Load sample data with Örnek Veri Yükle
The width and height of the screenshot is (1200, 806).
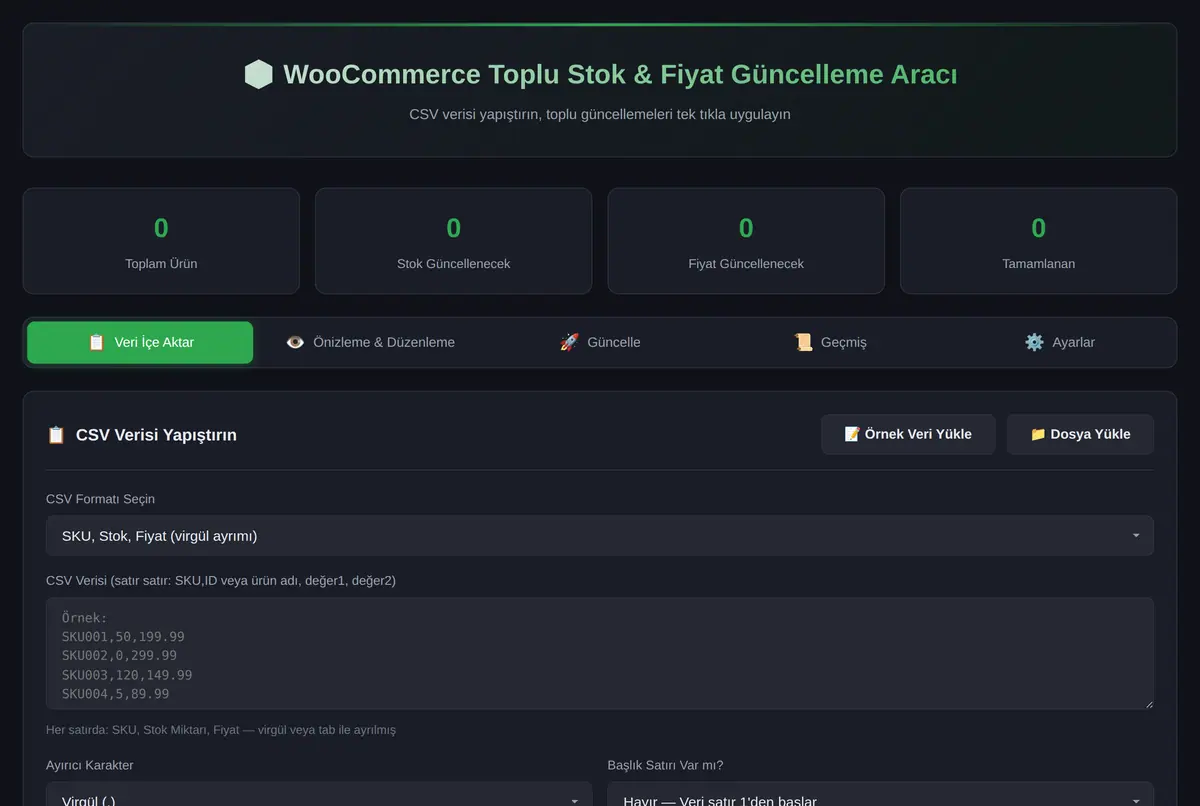pos(908,434)
